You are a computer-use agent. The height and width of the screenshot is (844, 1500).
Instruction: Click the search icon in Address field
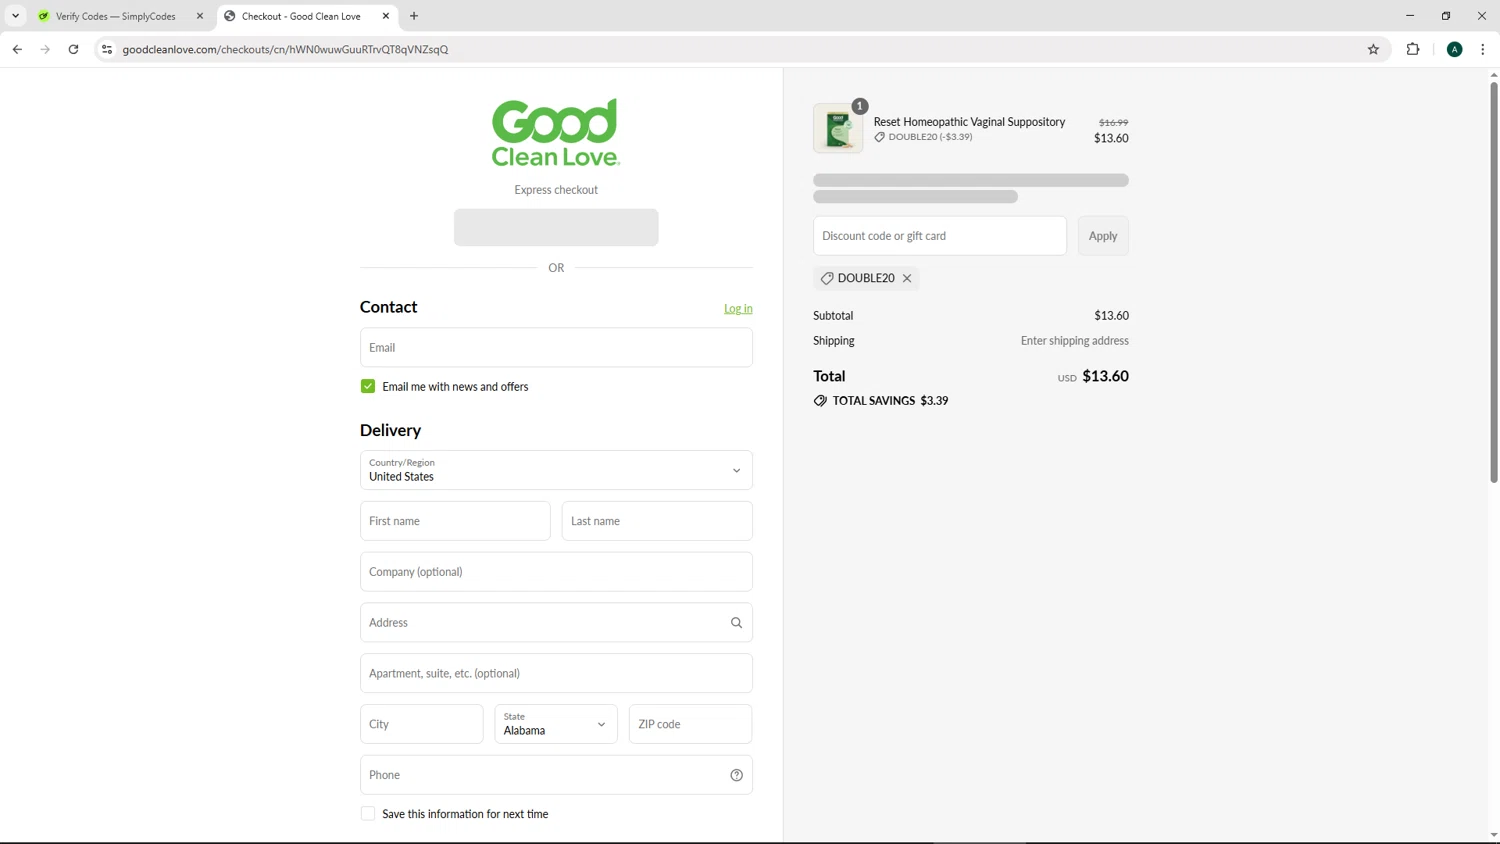(x=737, y=623)
